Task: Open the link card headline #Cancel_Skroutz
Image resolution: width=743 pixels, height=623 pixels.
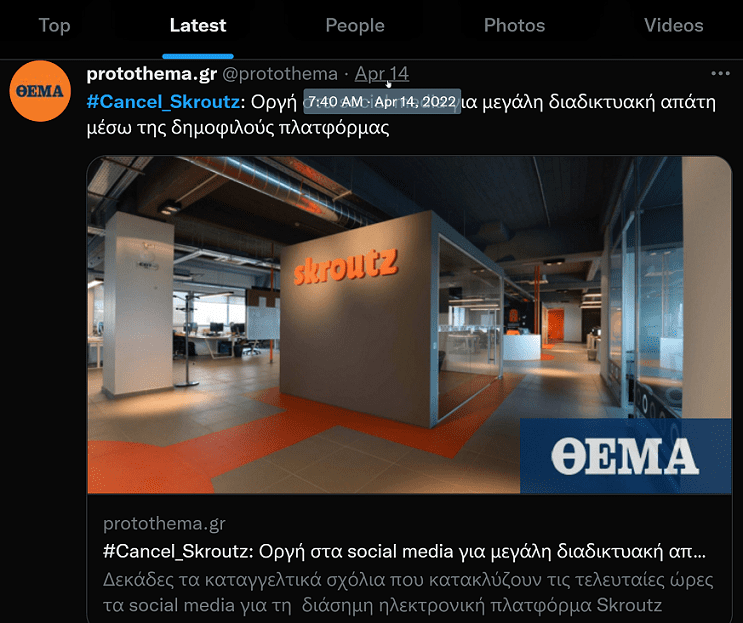Action: 404,551
